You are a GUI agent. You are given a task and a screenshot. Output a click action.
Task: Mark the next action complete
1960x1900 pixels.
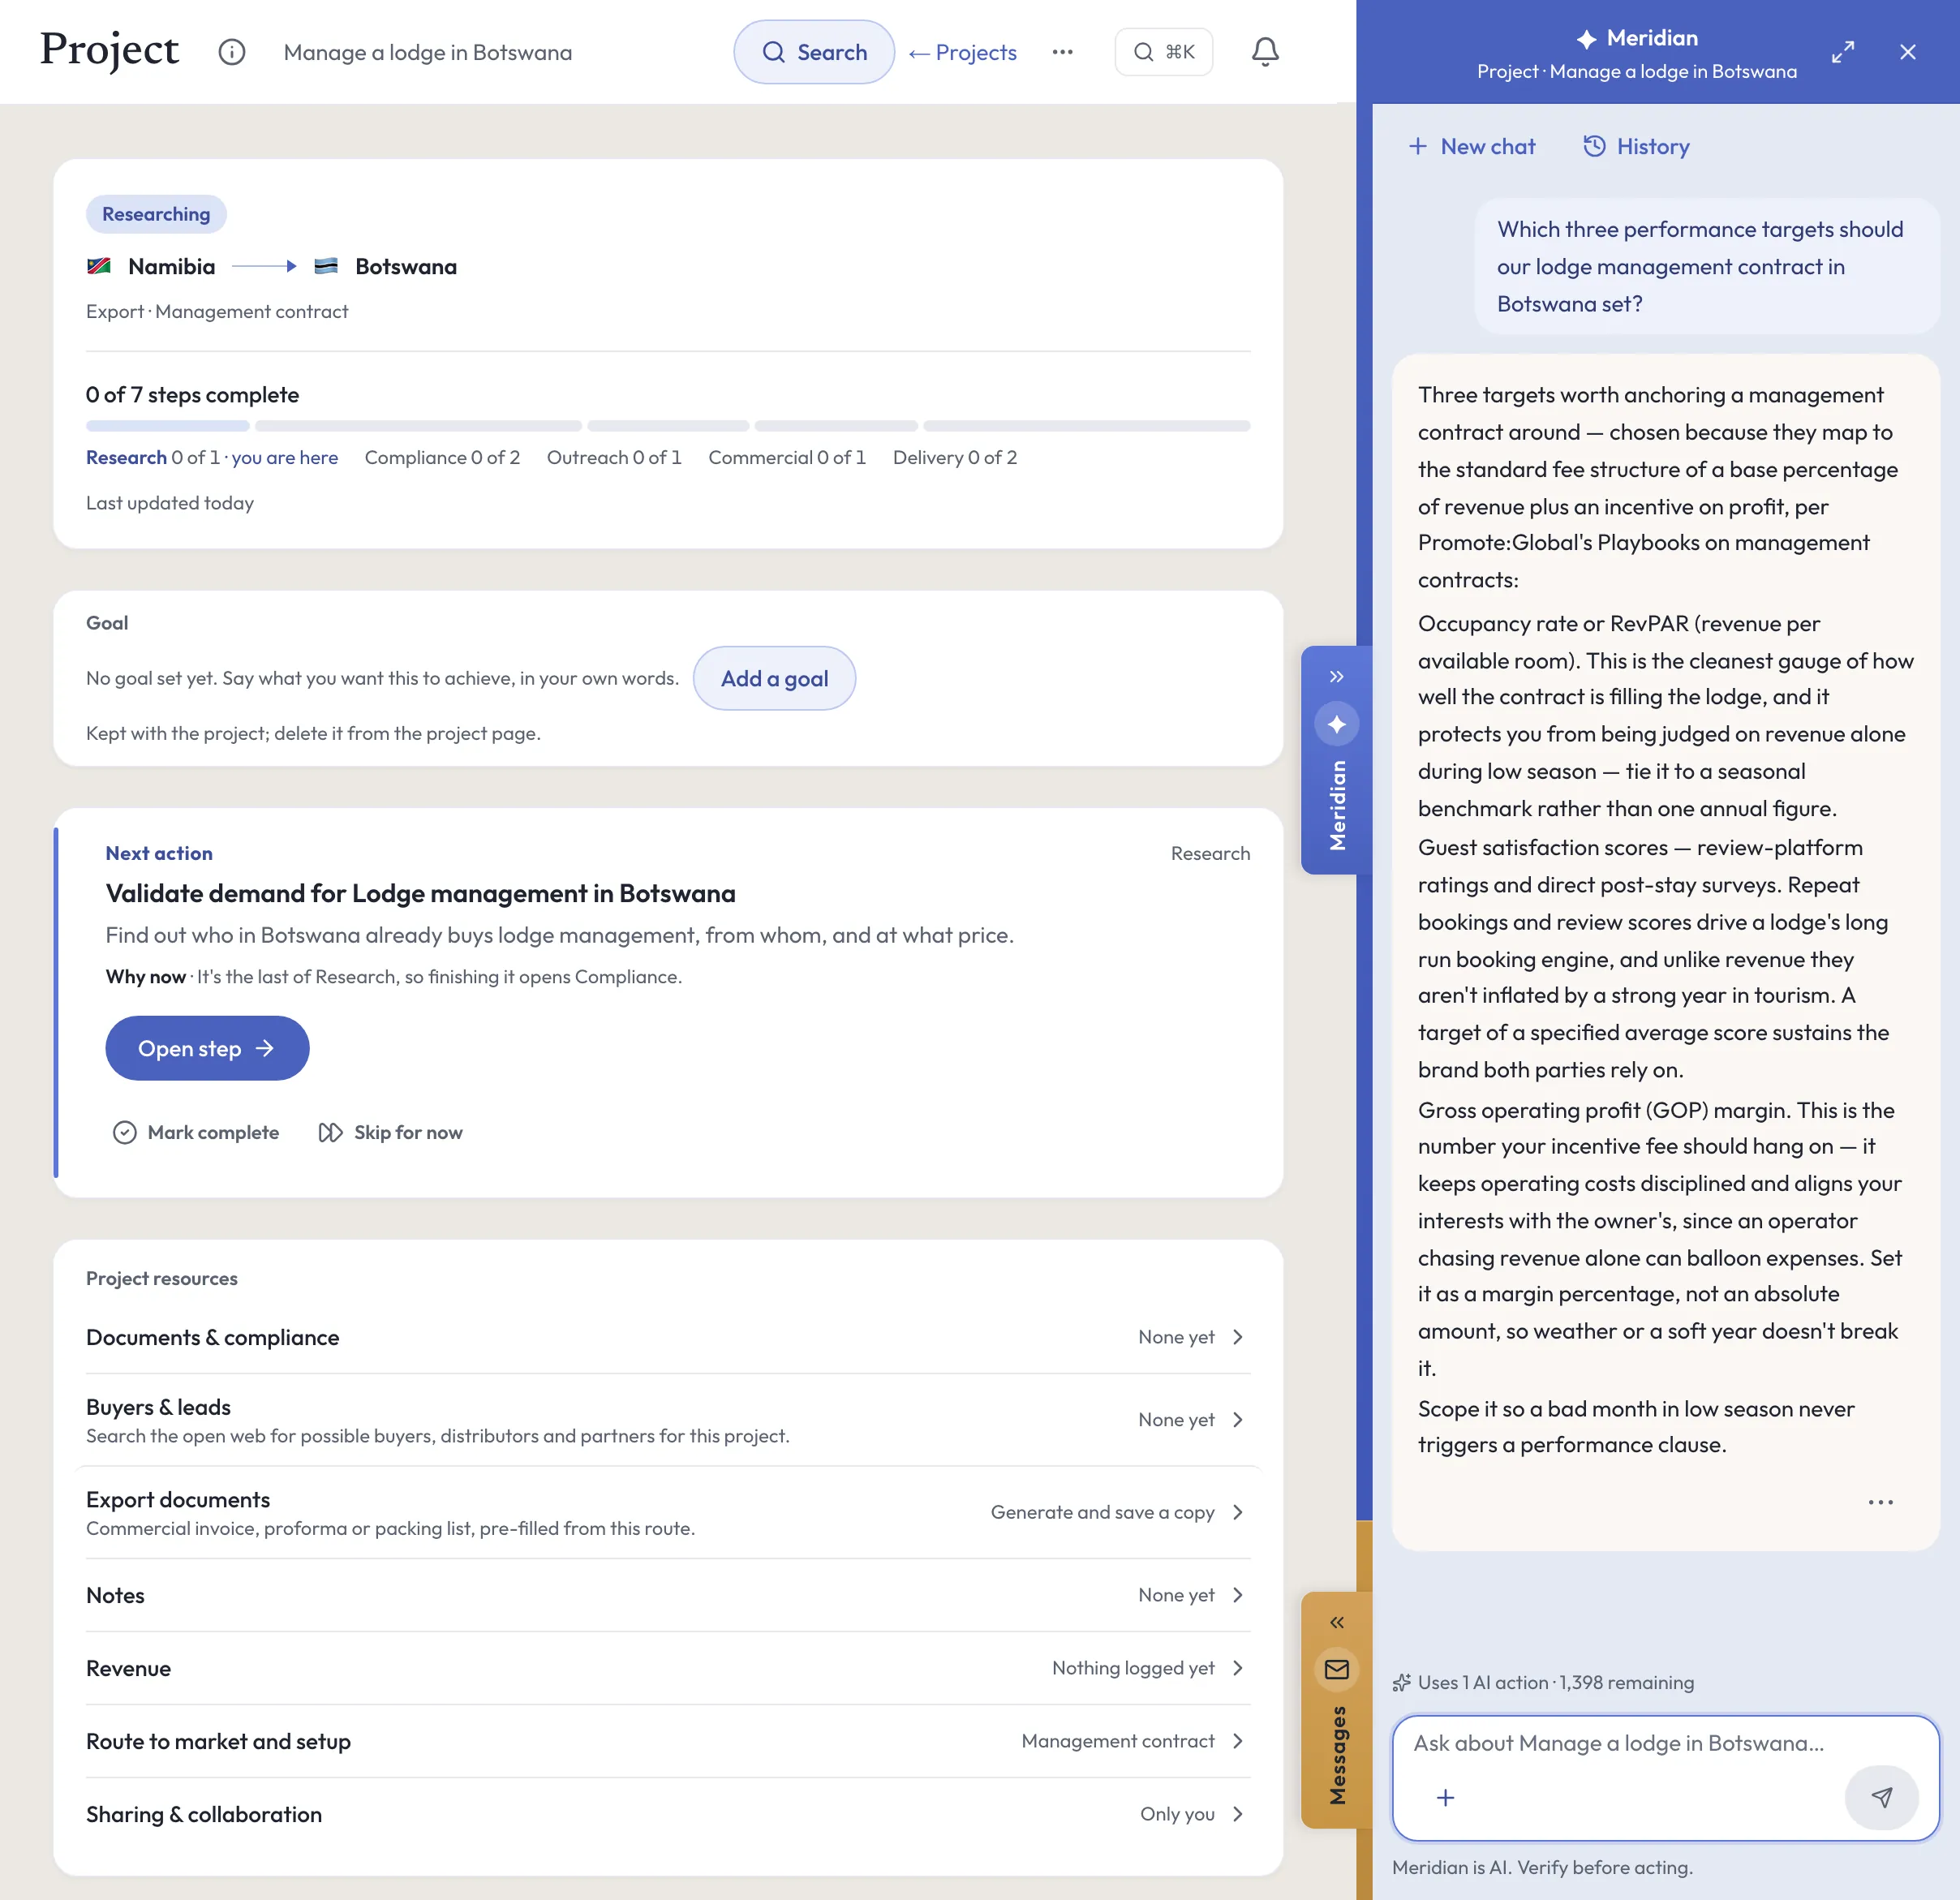(x=196, y=1132)
